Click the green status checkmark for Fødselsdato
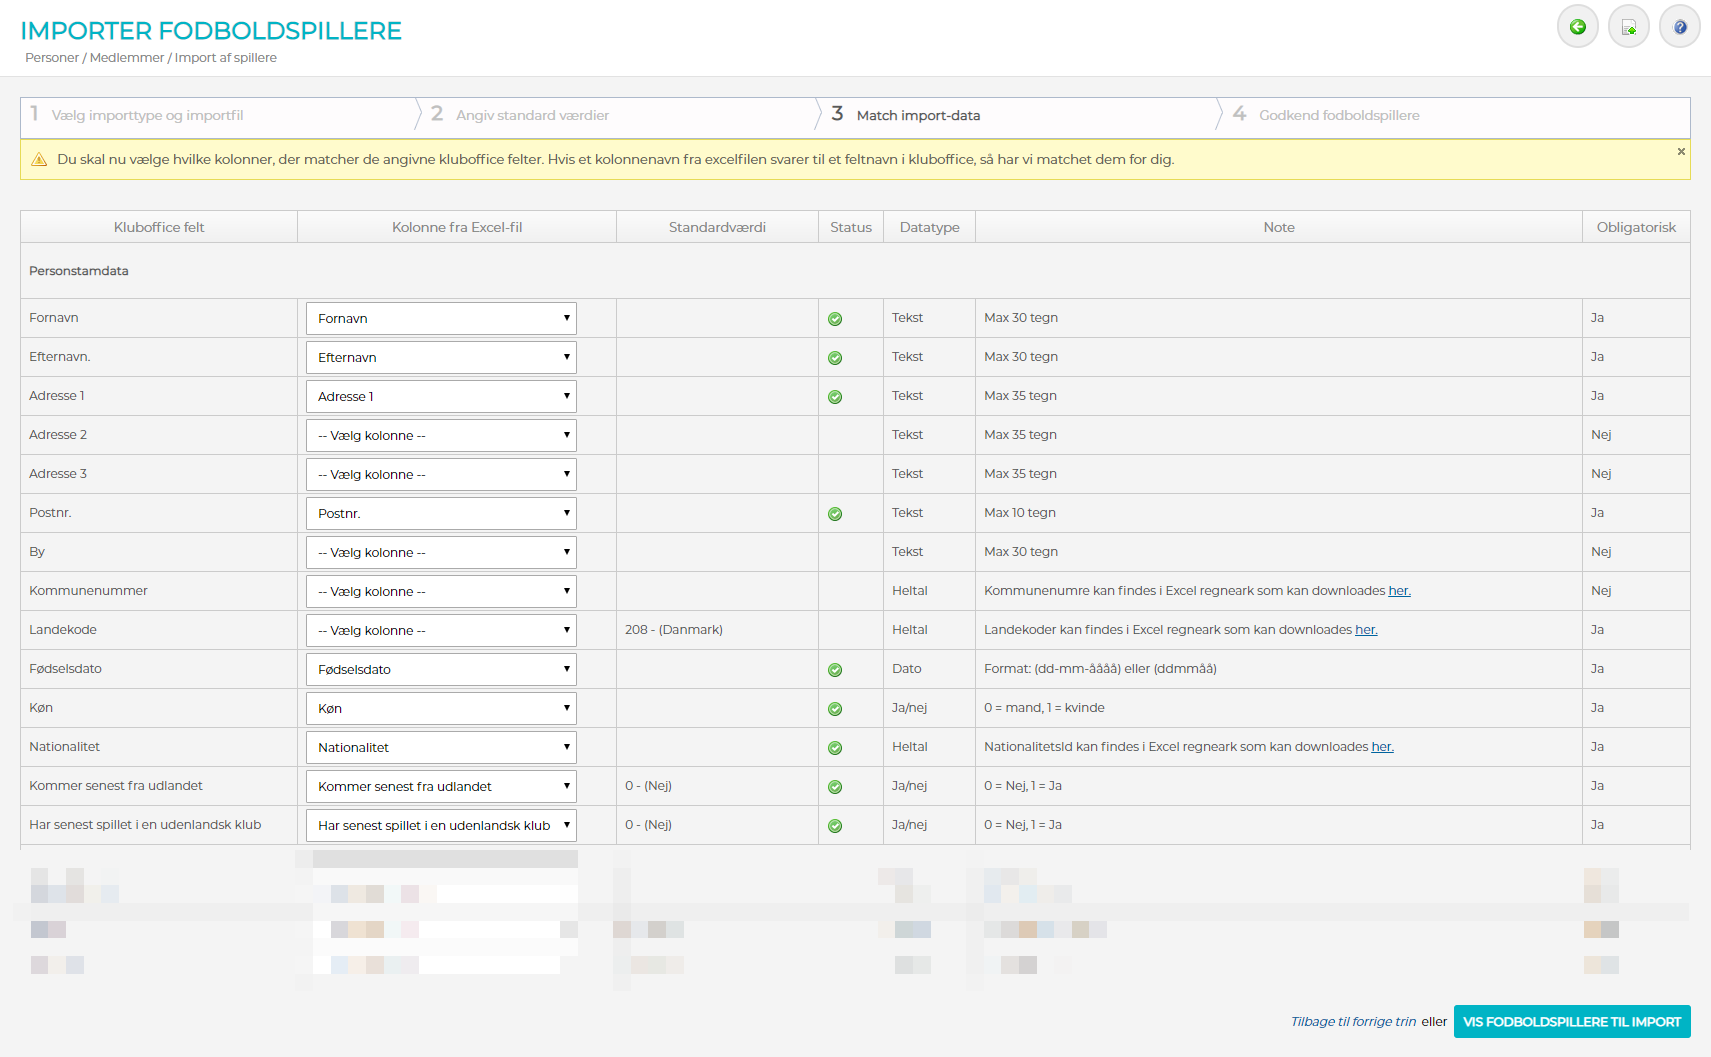 click(x=835, y=670)
